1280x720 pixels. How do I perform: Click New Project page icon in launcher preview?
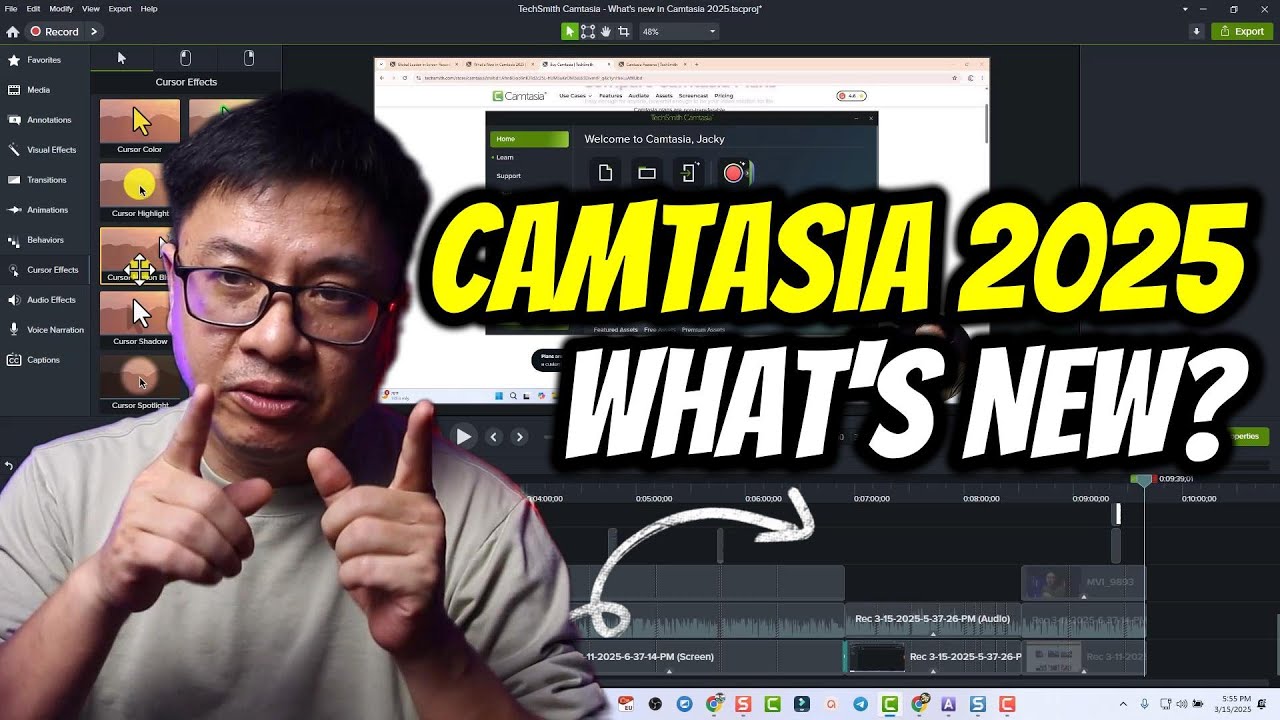tap(605, 173)
